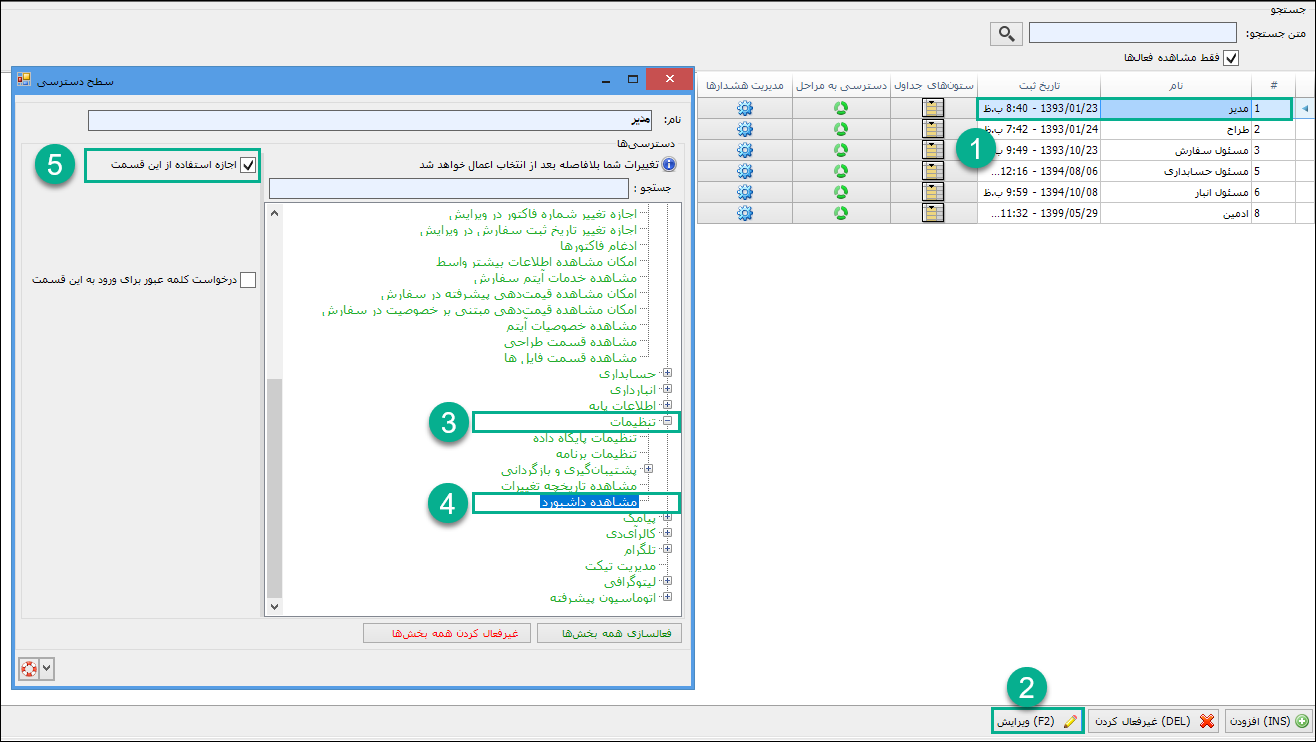Open alert management gear for ادمین row
The image size is (1316, 742).
[x=744, y=213]
